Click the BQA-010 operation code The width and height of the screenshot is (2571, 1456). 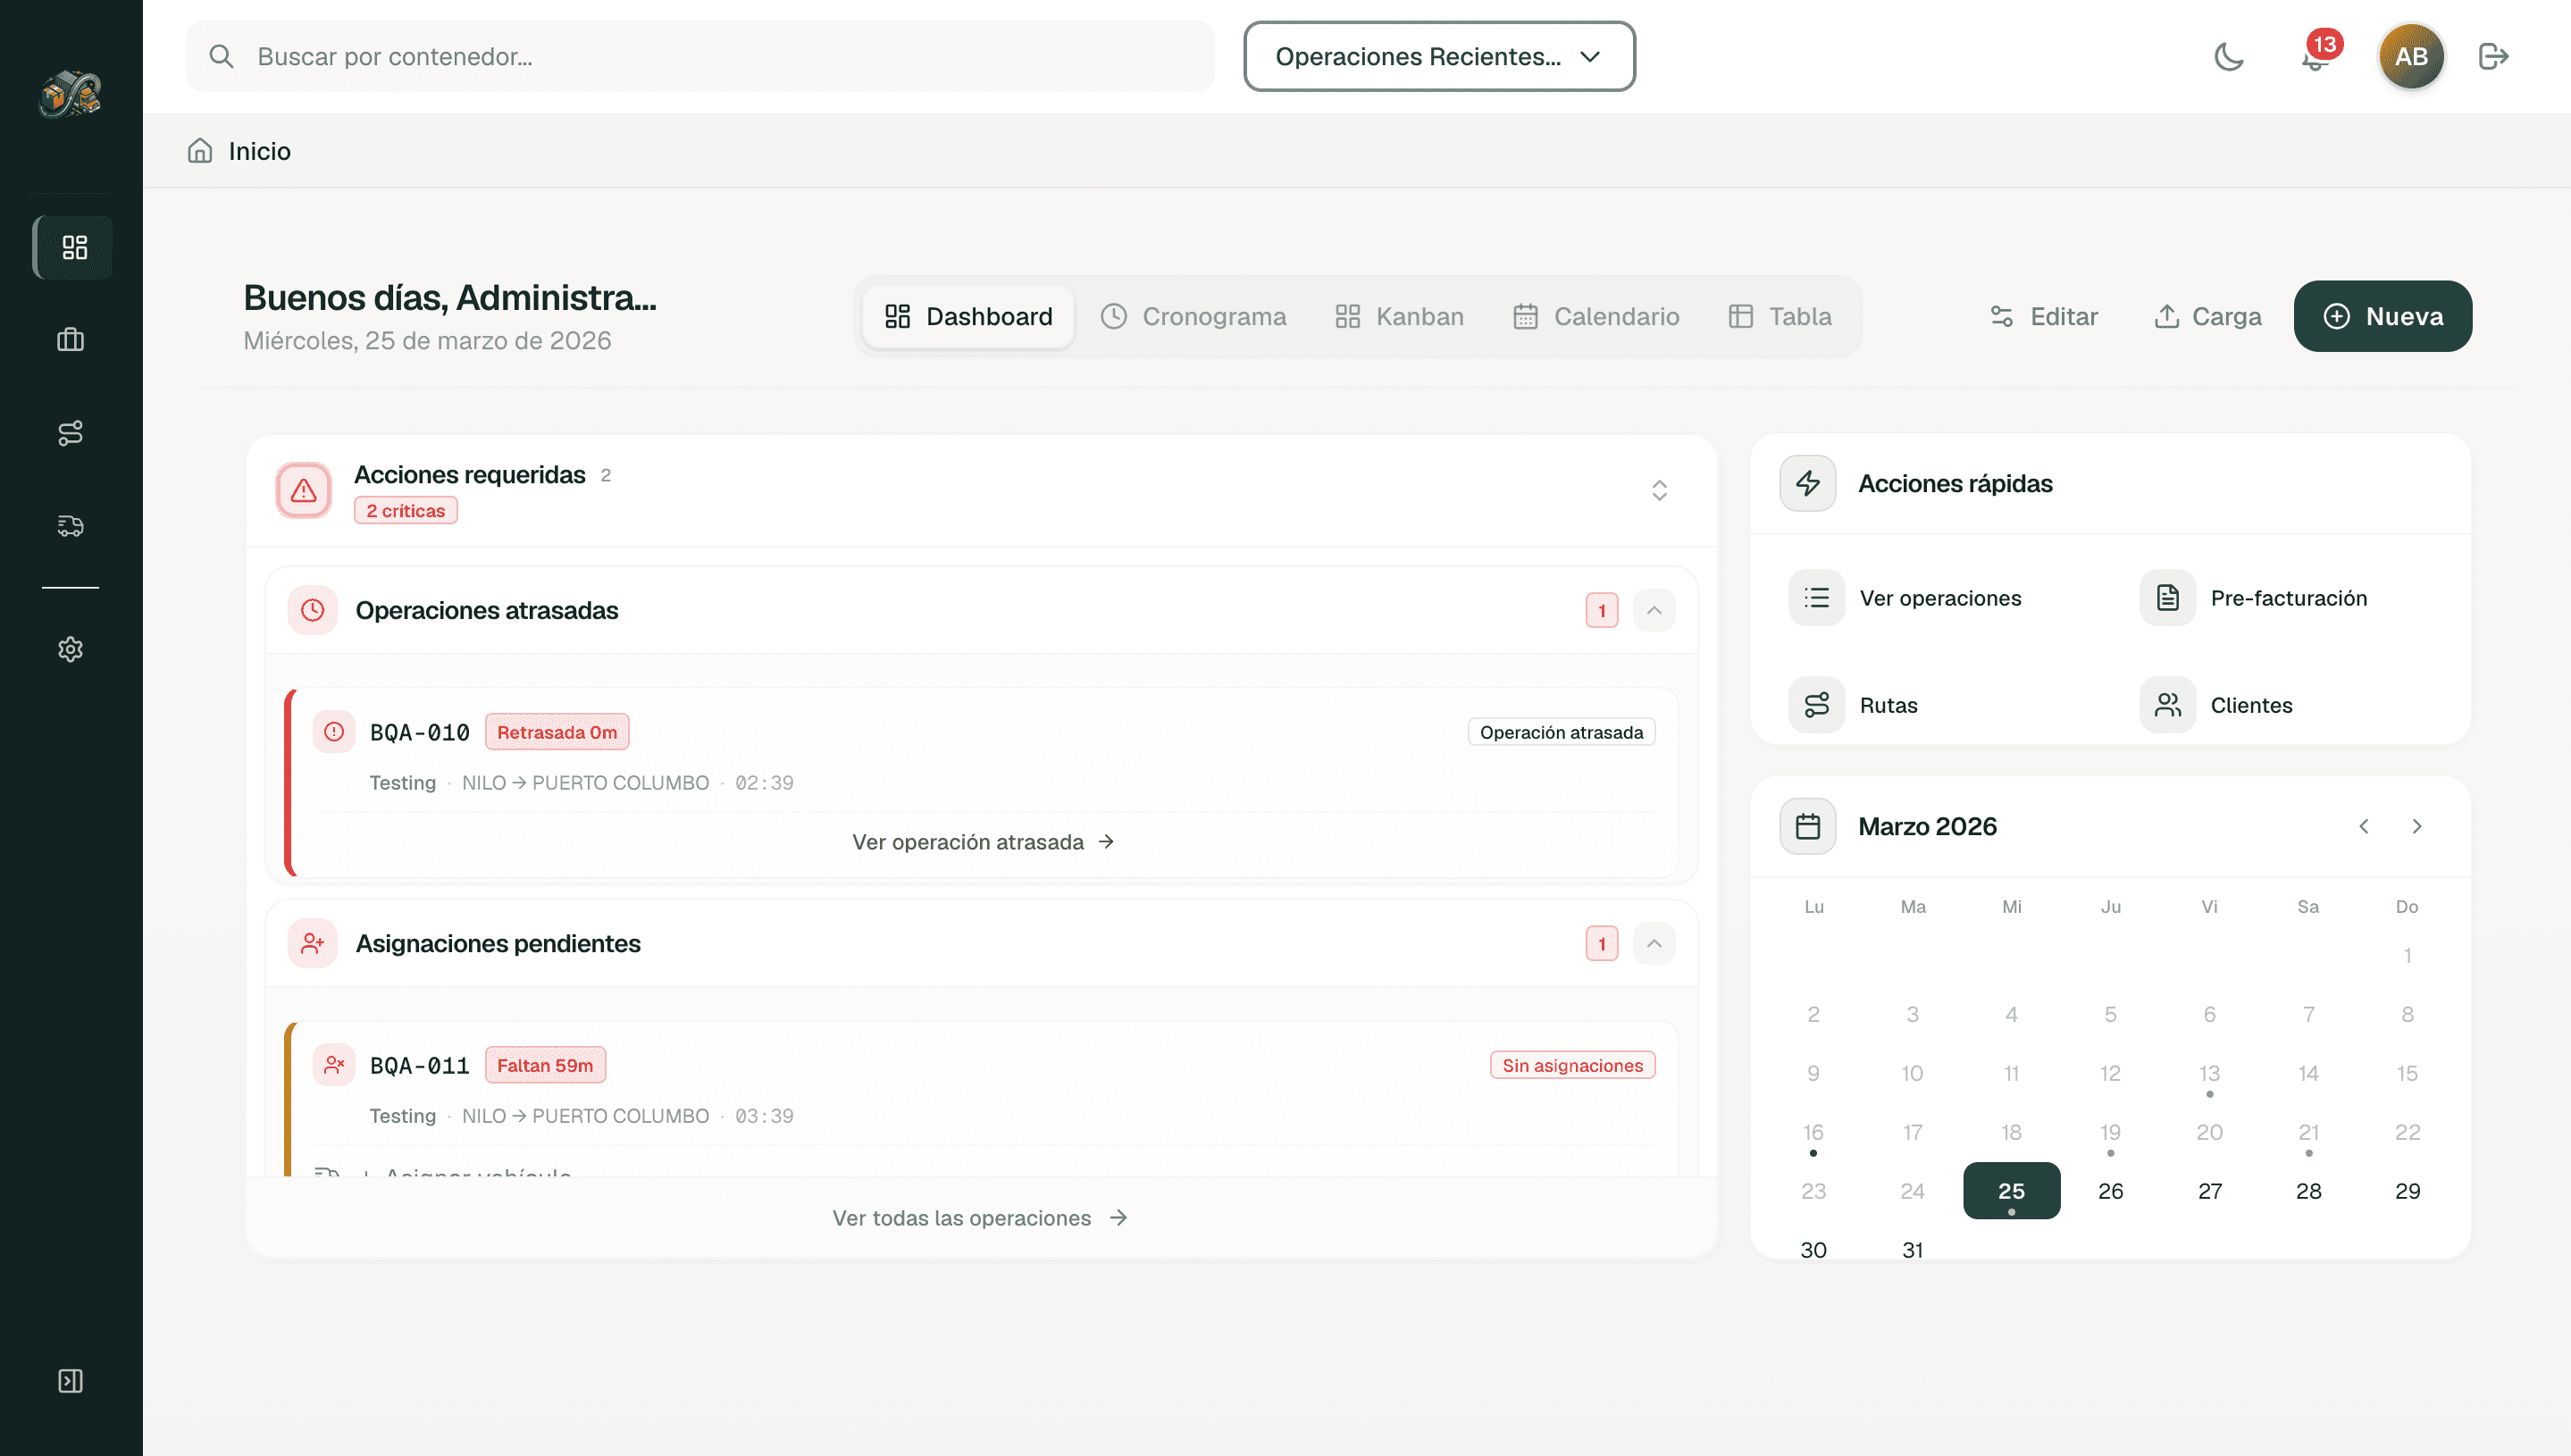pos(420,732)
